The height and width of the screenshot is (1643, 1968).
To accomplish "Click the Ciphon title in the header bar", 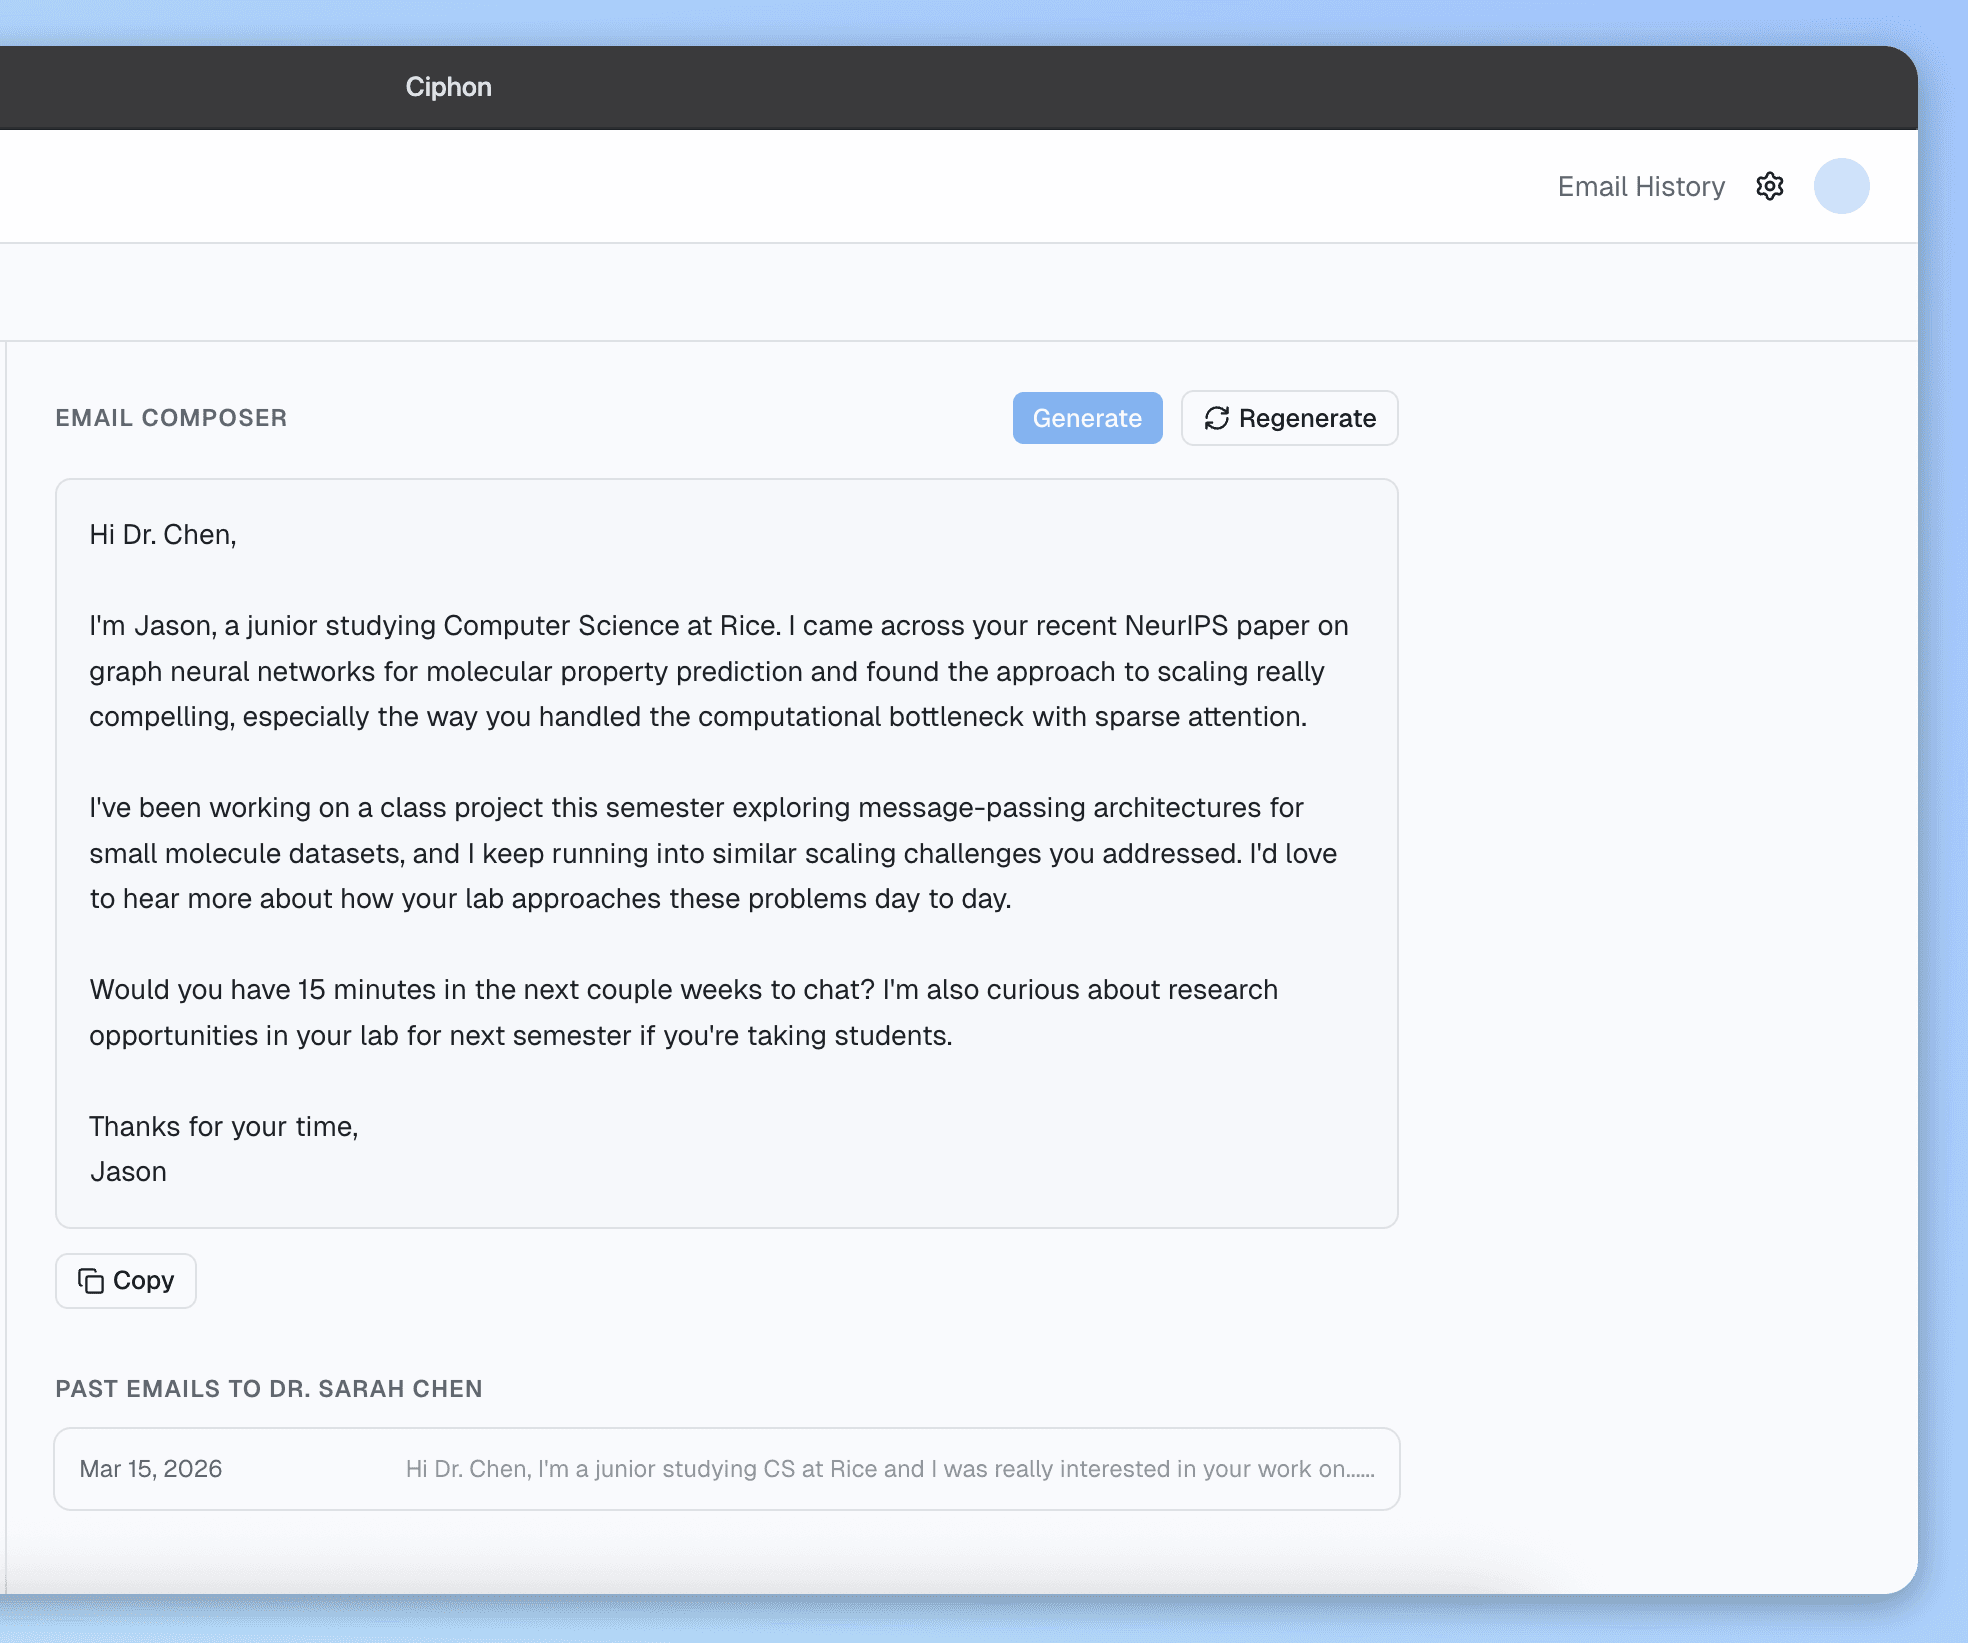I will pyautogui.click(x=448, y=87).
